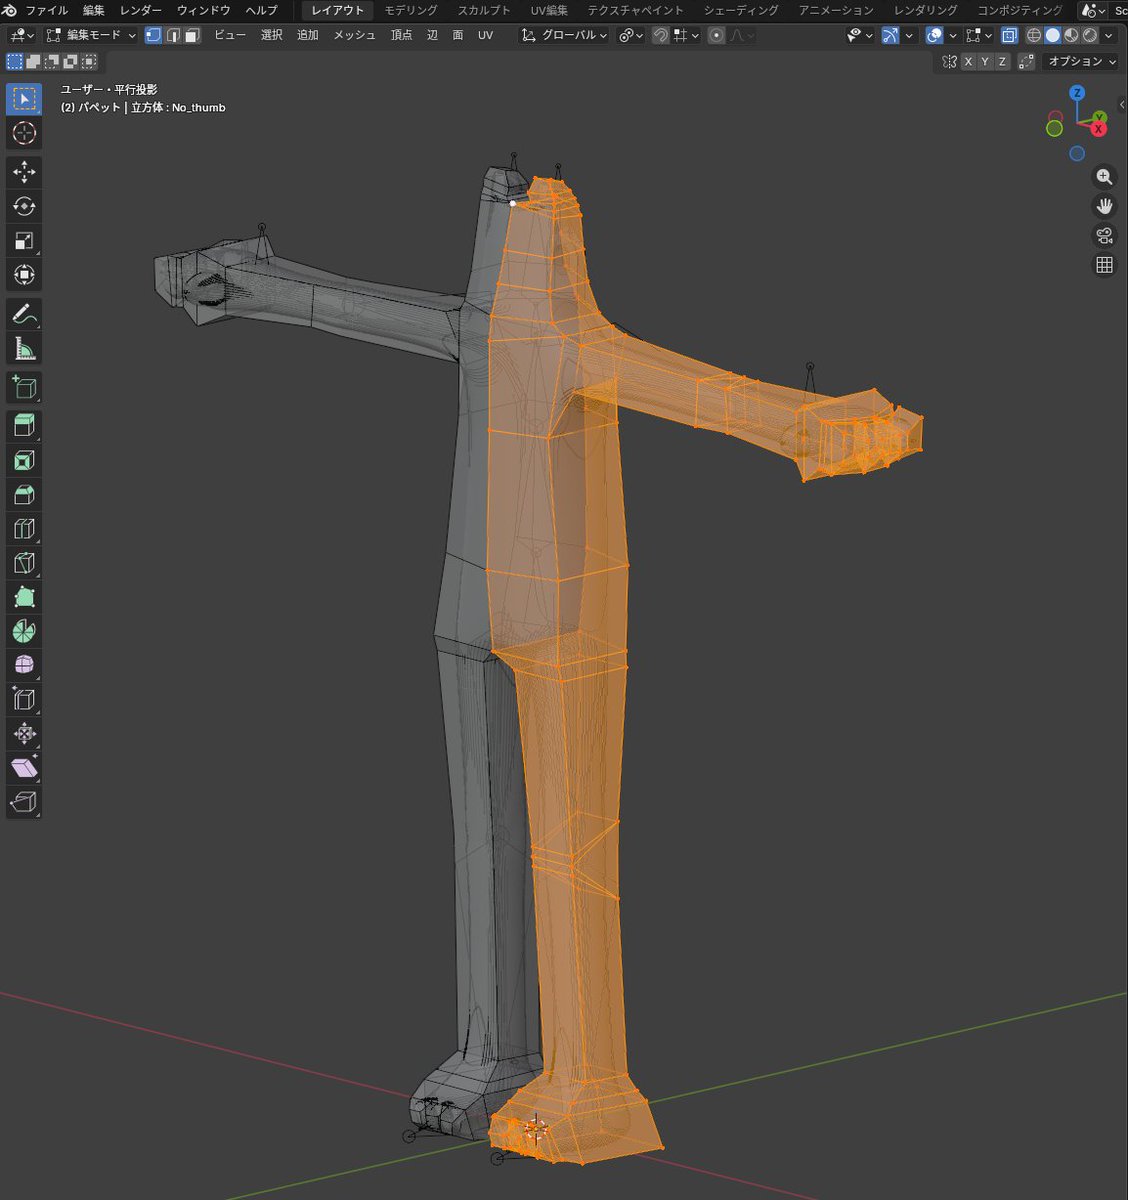Switch to the モデリング workspace tab
Screen dimensions: 1128x1200
(411, 10)
